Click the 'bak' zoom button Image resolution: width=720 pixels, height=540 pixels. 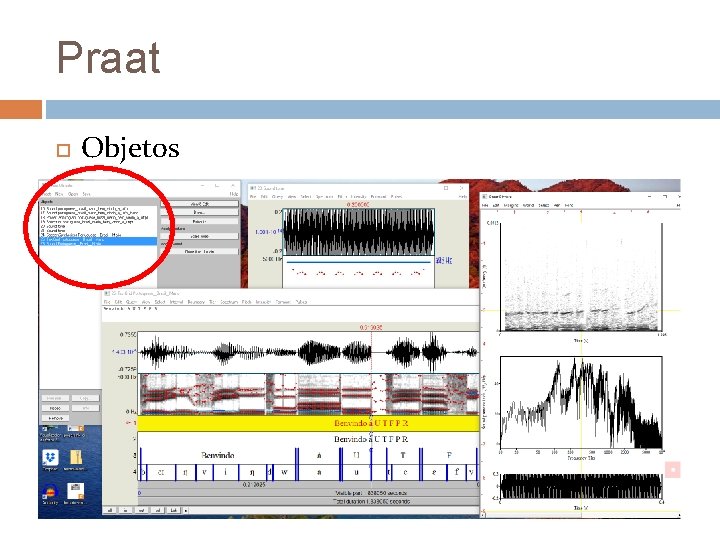173,510
